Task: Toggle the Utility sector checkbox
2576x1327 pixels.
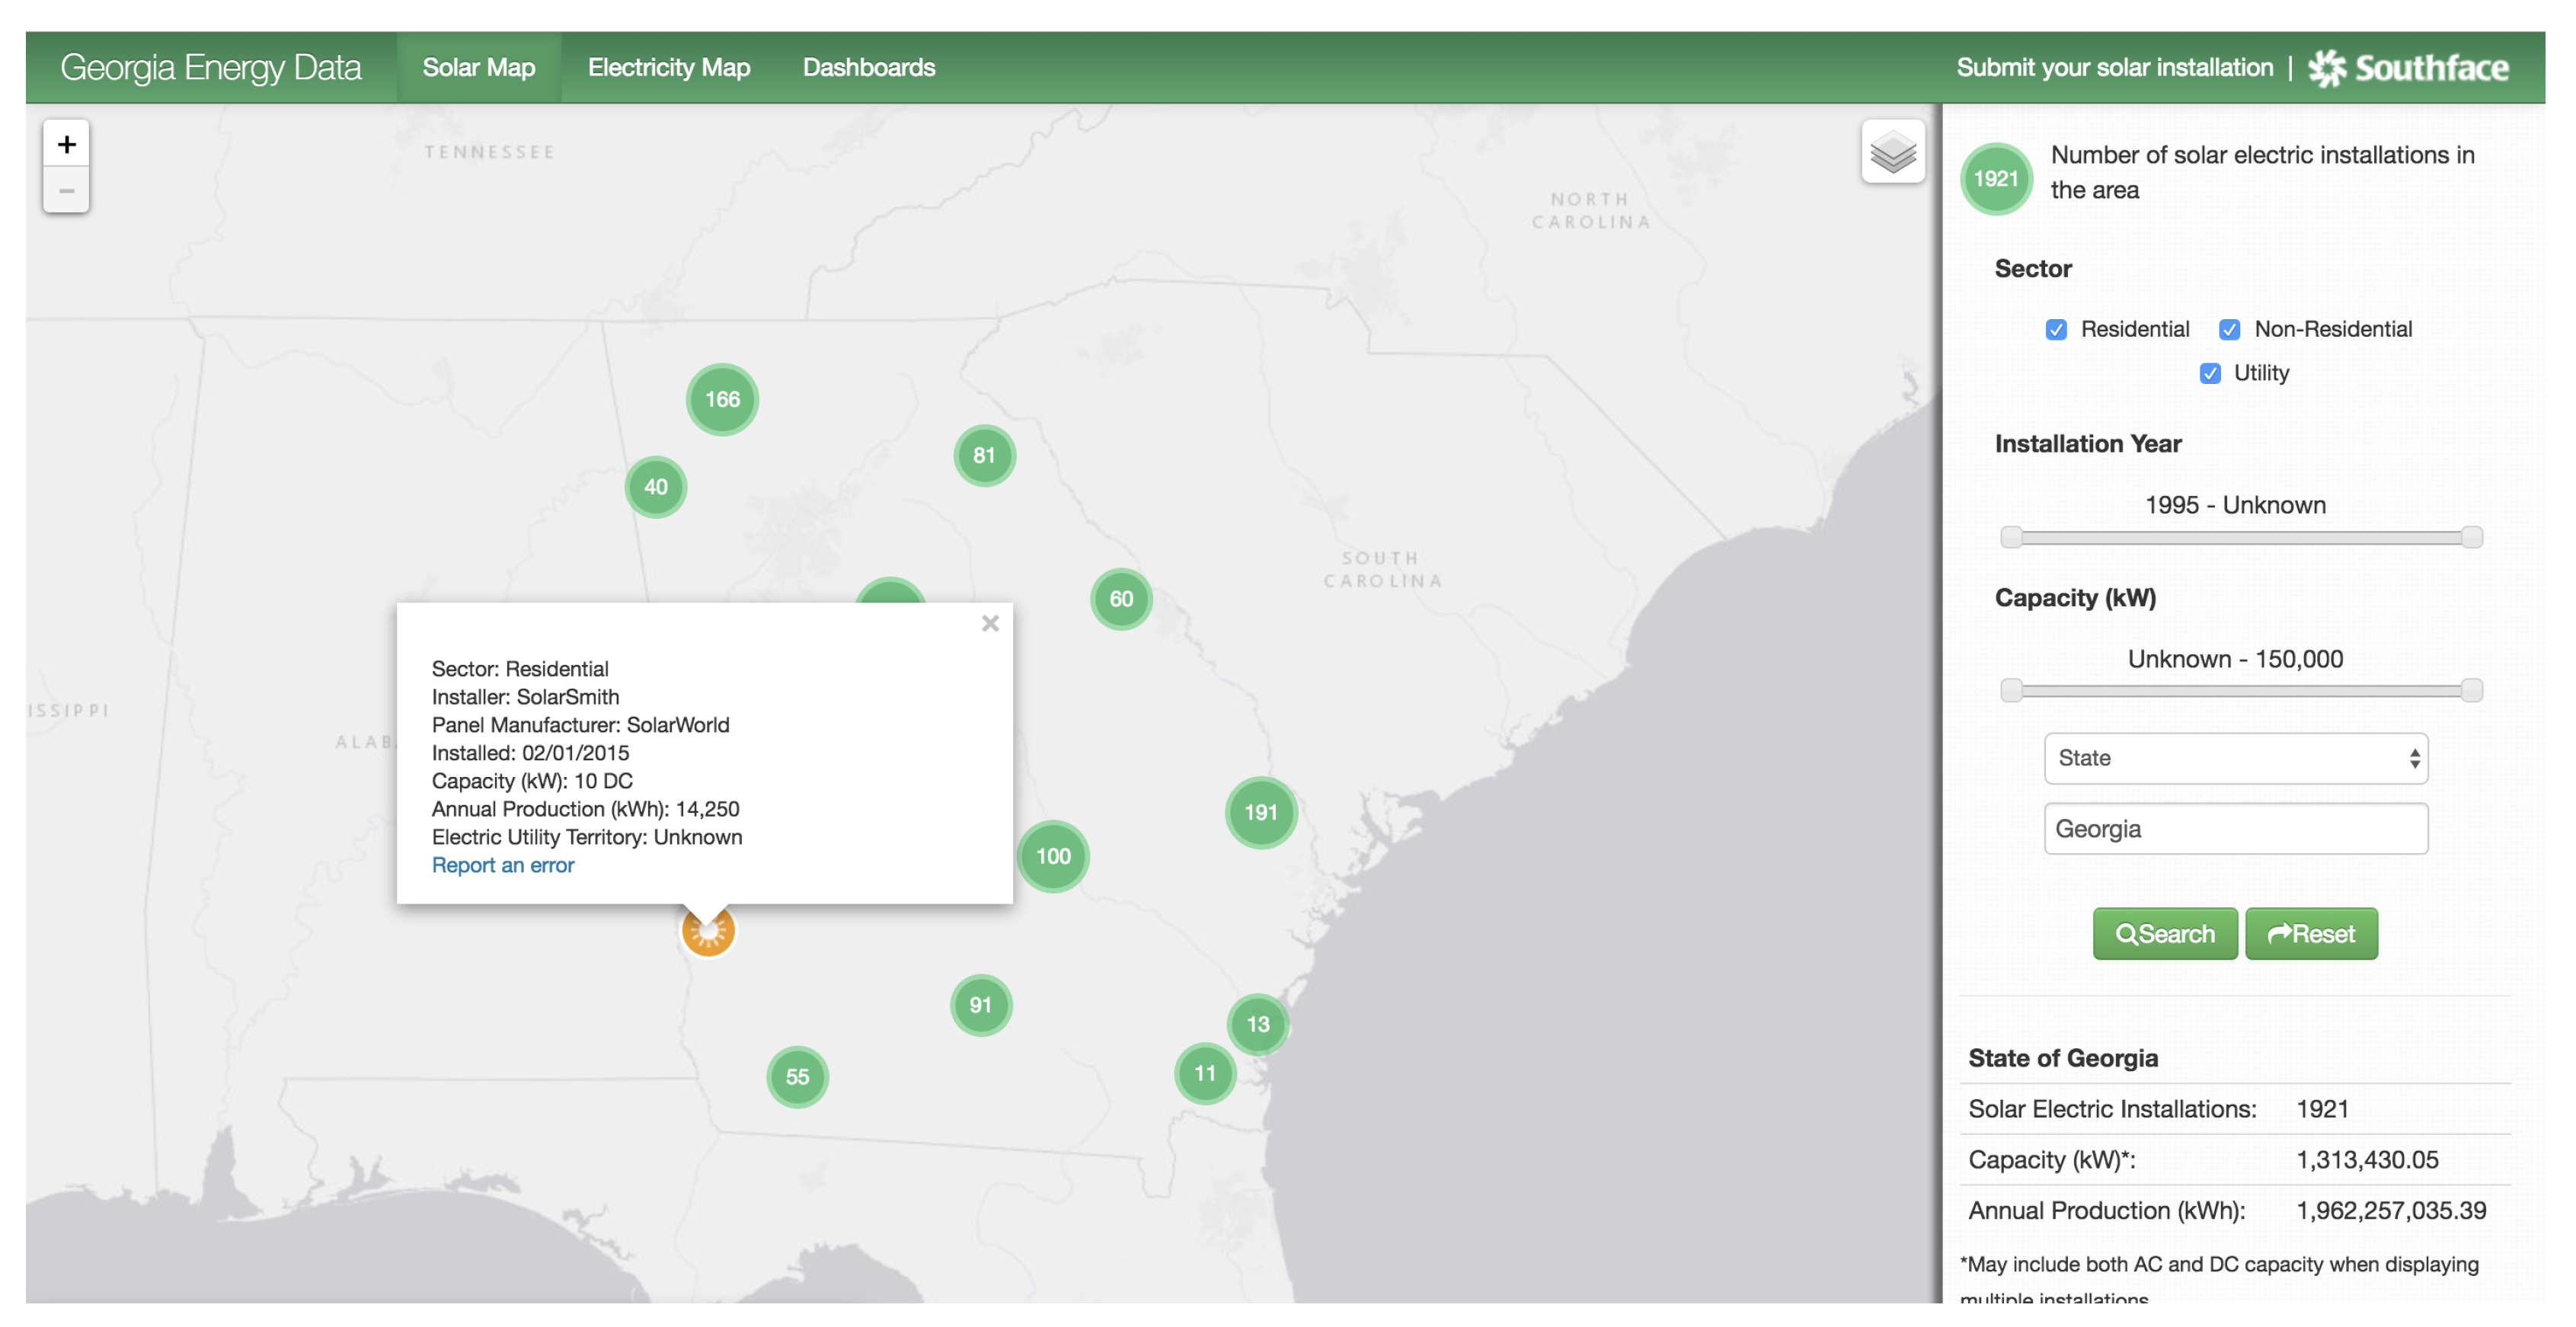Action: [2210, 373]
